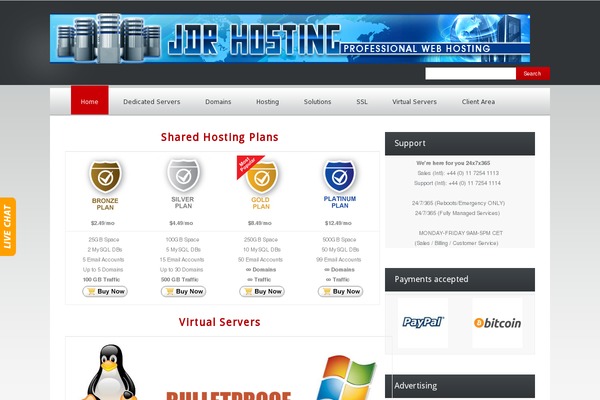Click the Sales (Intl) phone number
600x400 pixels.
(458, 173)
